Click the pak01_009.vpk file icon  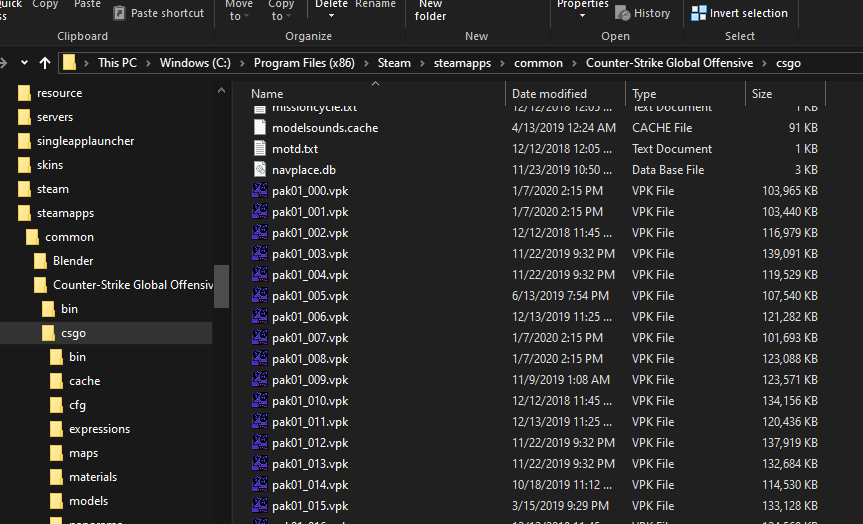click(x=260, y=379)
